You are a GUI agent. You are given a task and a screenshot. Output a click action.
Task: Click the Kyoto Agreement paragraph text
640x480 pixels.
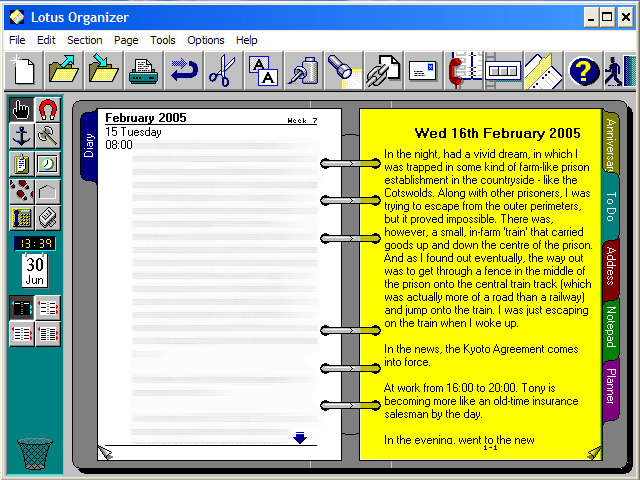[481, 356]
